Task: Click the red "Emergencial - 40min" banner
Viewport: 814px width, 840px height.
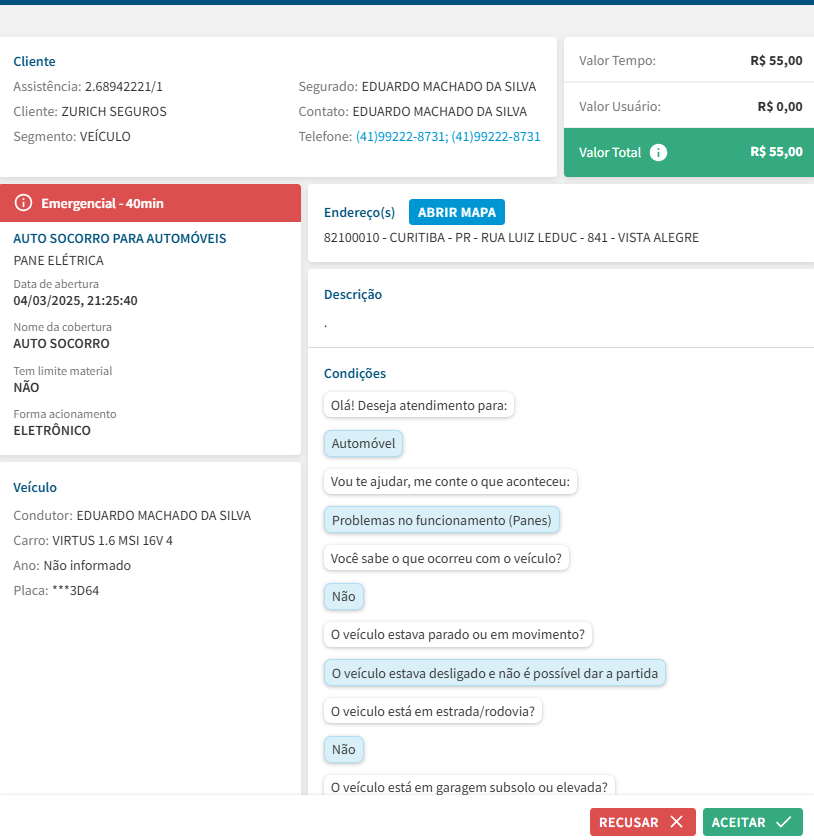Action: tap(150, 203)
